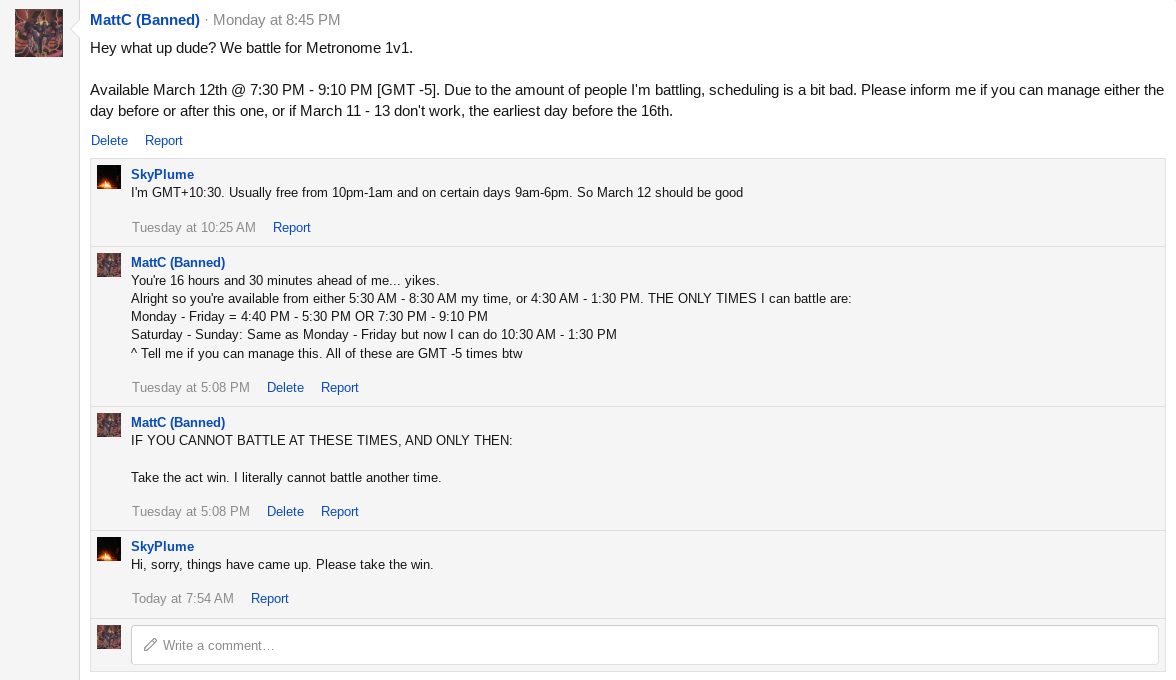Open MattC name on 16 hours comment
1176x680 pixels.
(178, 262)
